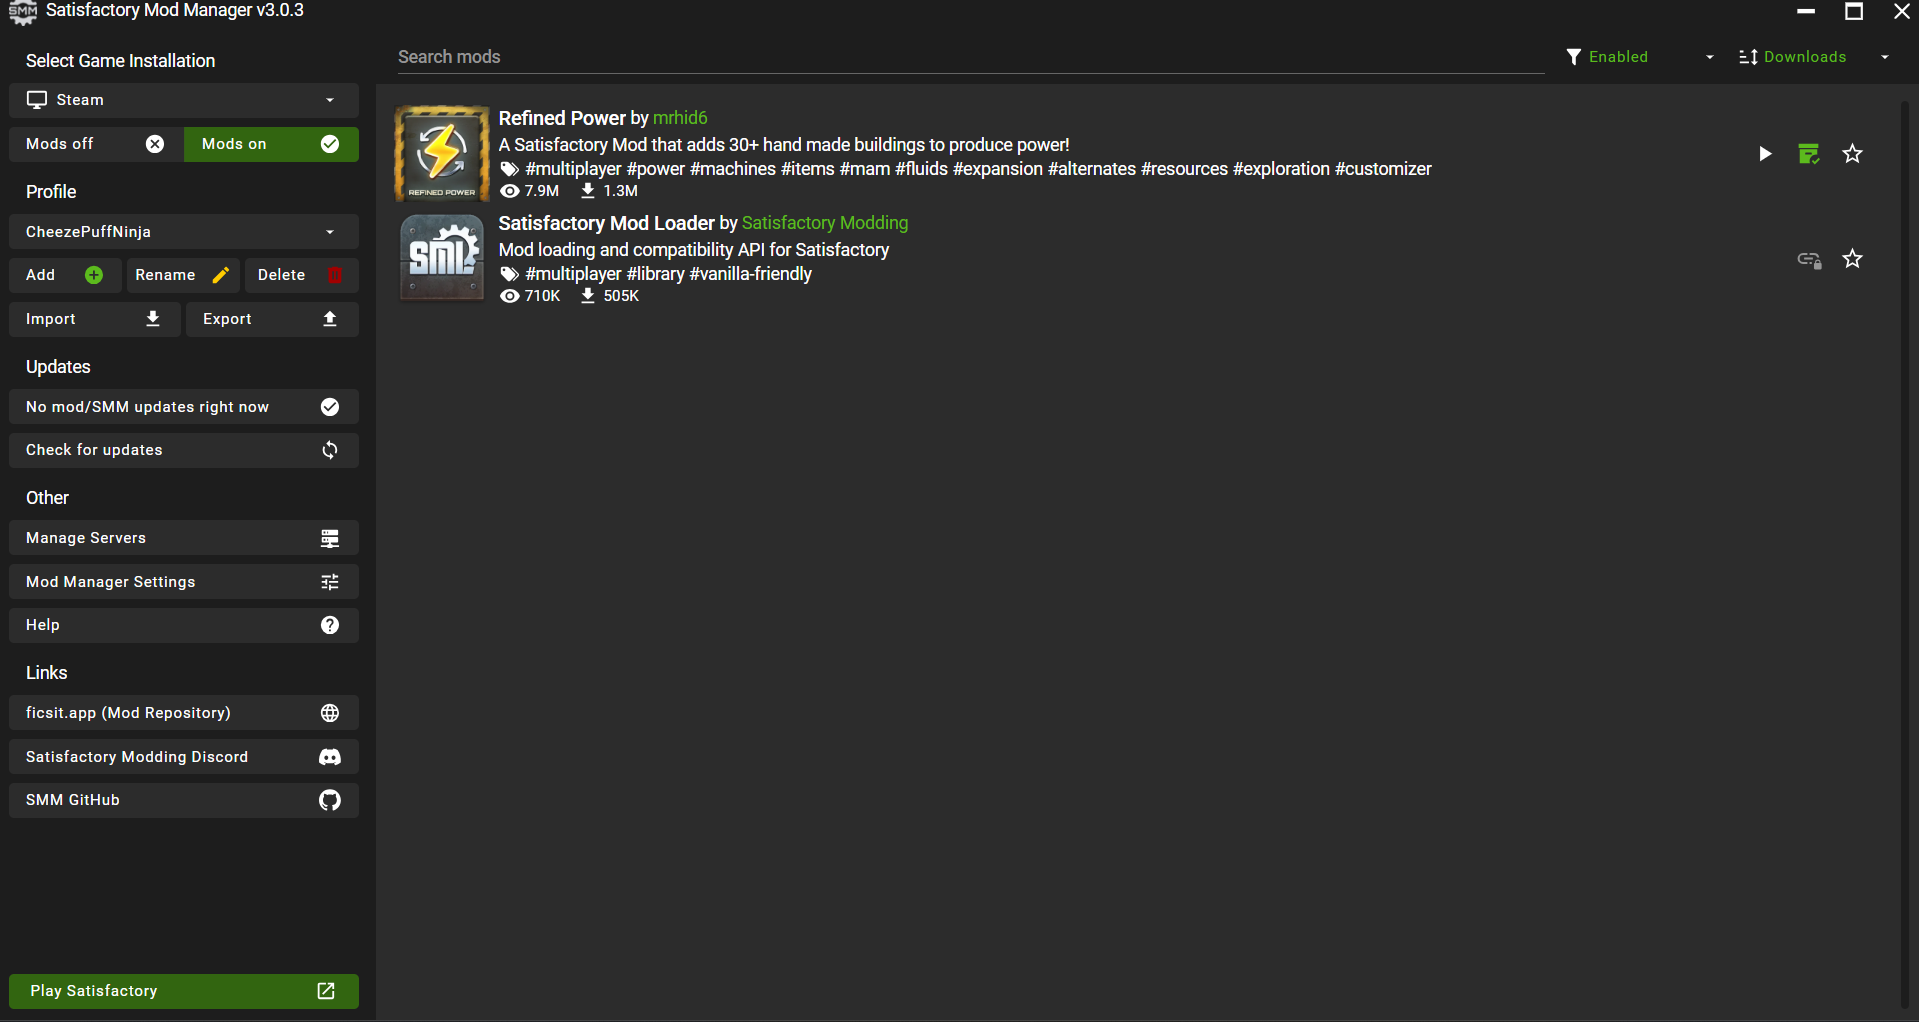Toggle Mods on
This screenshot has width=1919, height=1022.
point(271,144)
